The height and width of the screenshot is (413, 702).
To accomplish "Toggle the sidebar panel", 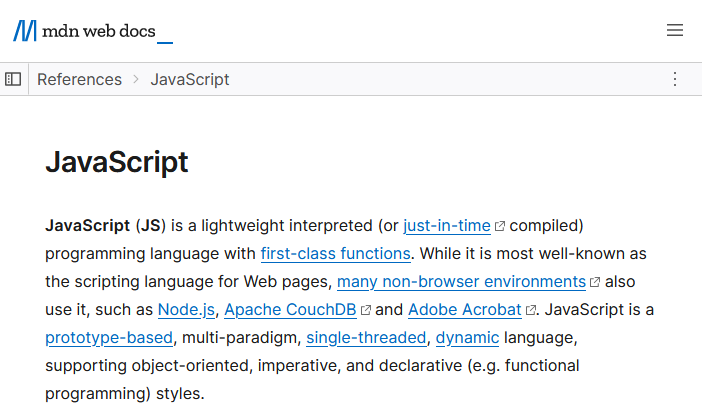I will click(x=13, y=79).
